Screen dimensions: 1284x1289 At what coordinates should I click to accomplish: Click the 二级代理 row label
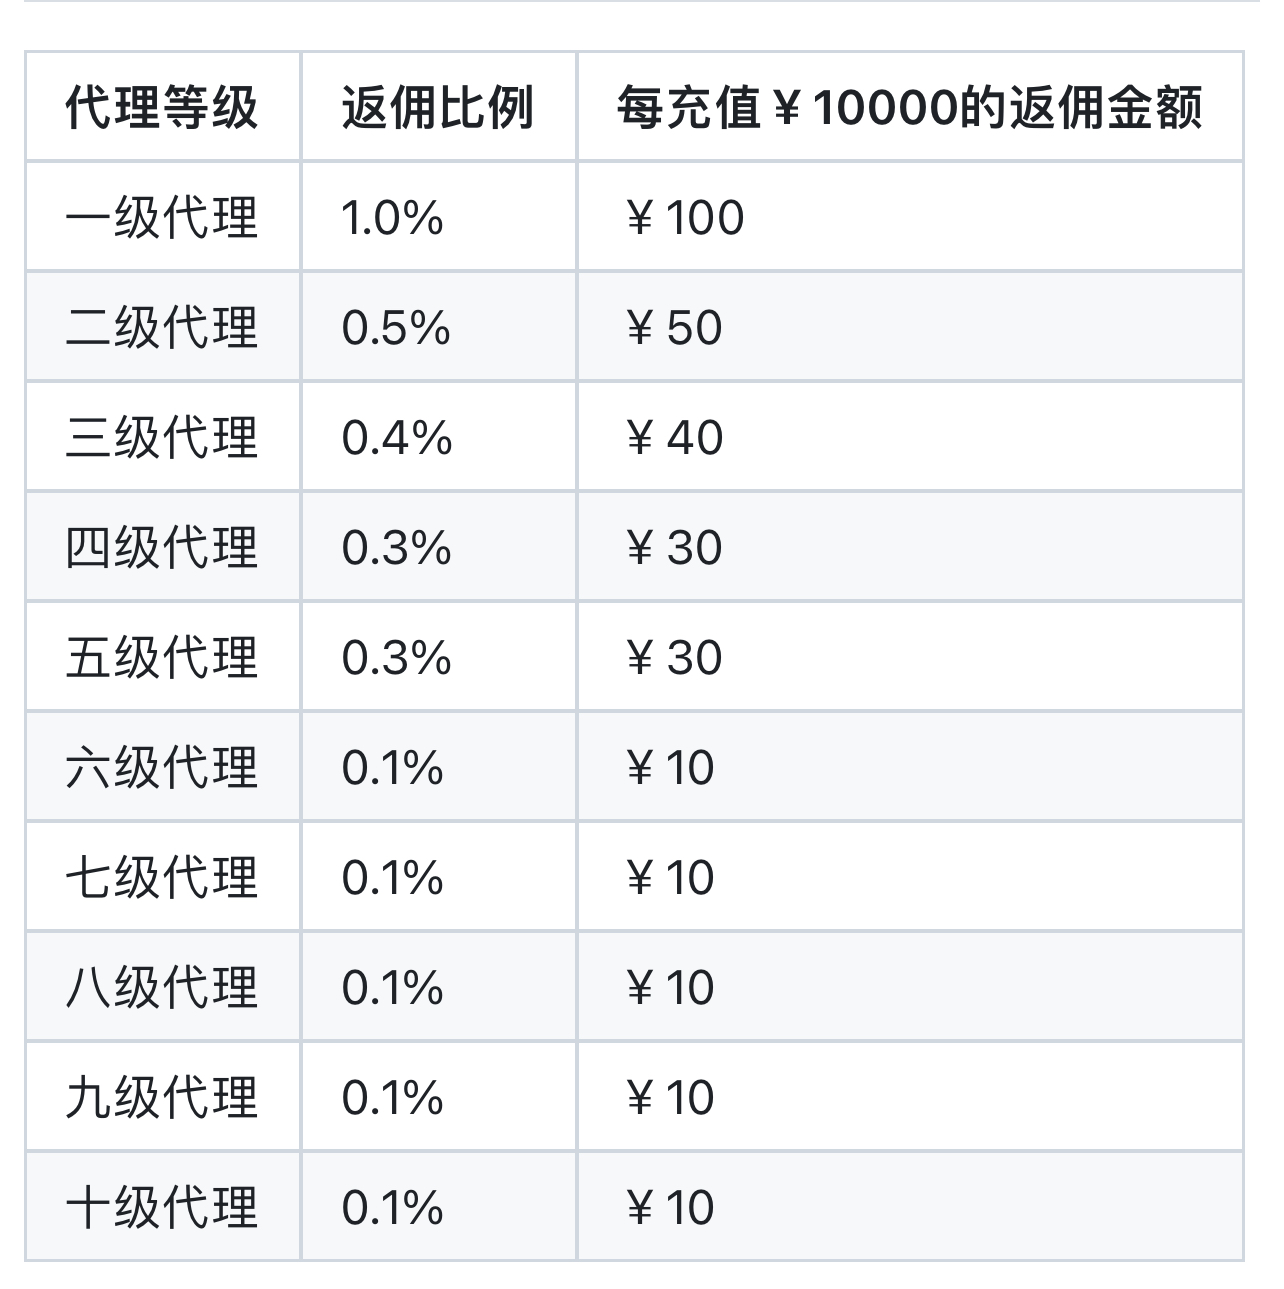(162, 327)
